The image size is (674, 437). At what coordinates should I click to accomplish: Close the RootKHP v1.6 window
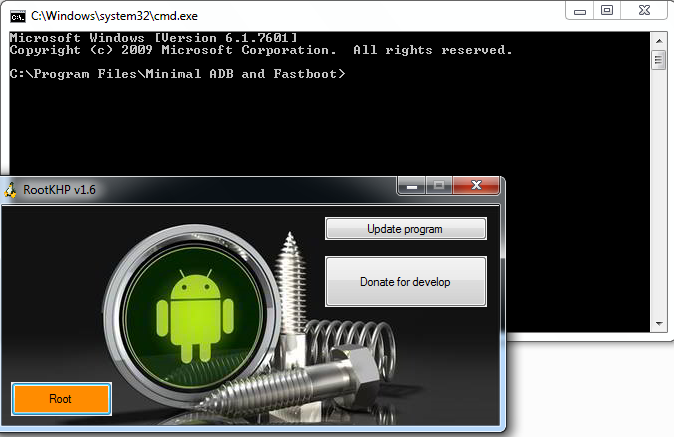coord(476,186)
